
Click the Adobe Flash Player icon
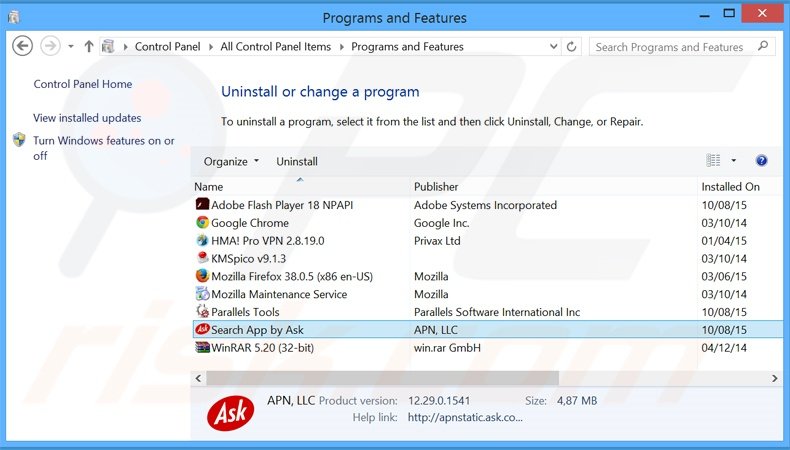click(202, 205)
